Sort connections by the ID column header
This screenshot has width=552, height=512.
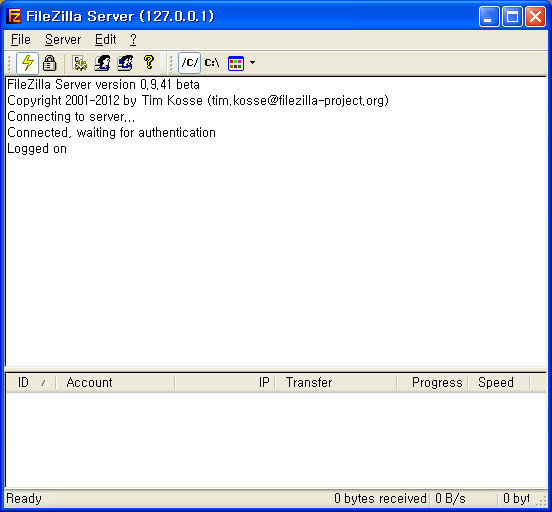coord(31,383)
